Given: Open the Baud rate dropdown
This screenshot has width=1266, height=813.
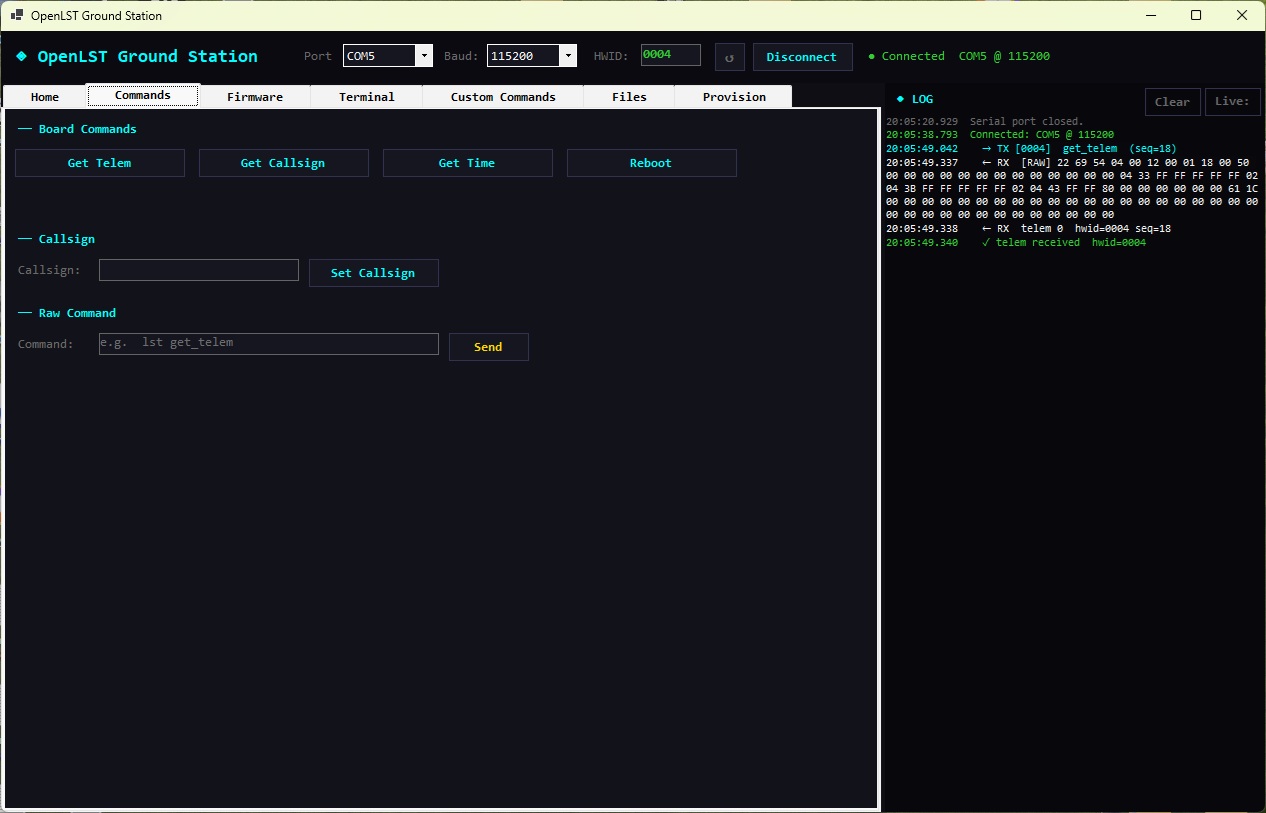Looking at the screenshot, I should [568, 55].
